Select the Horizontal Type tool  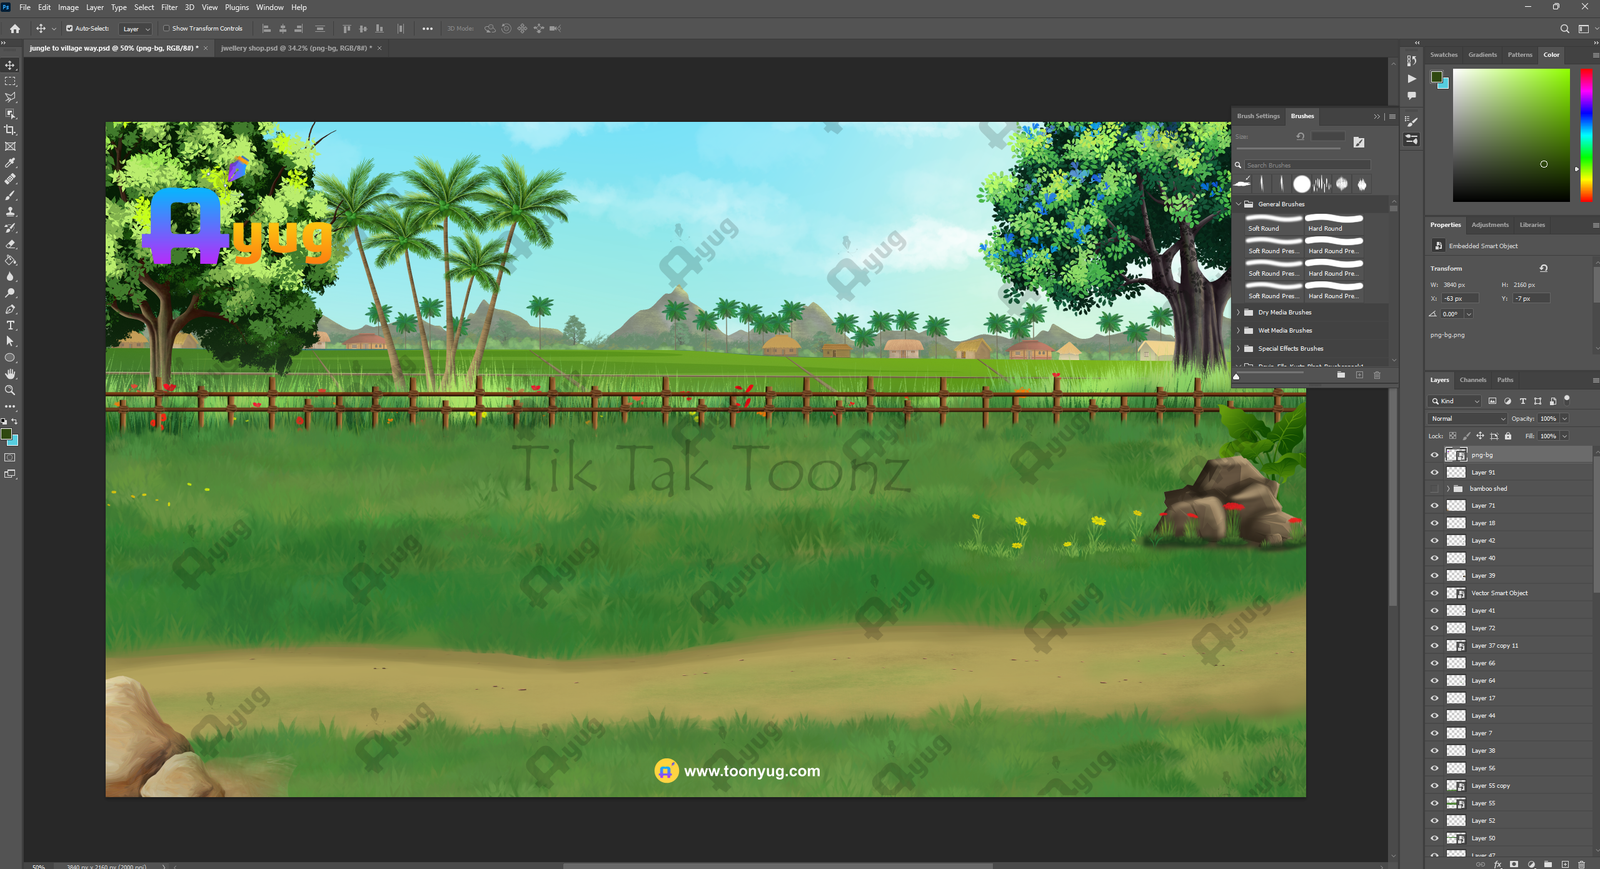click(11, 326)
